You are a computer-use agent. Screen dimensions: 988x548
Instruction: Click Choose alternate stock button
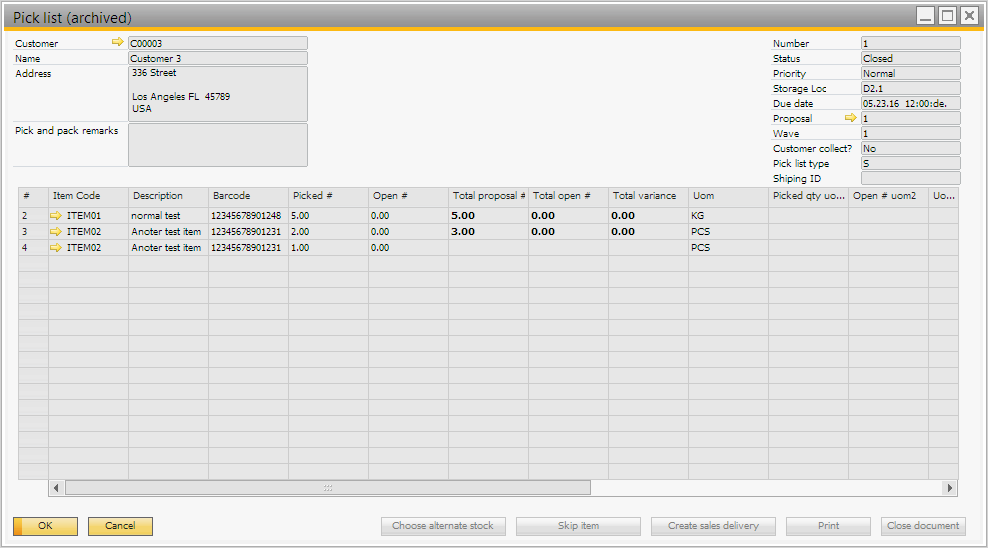(x=443, y=526)
